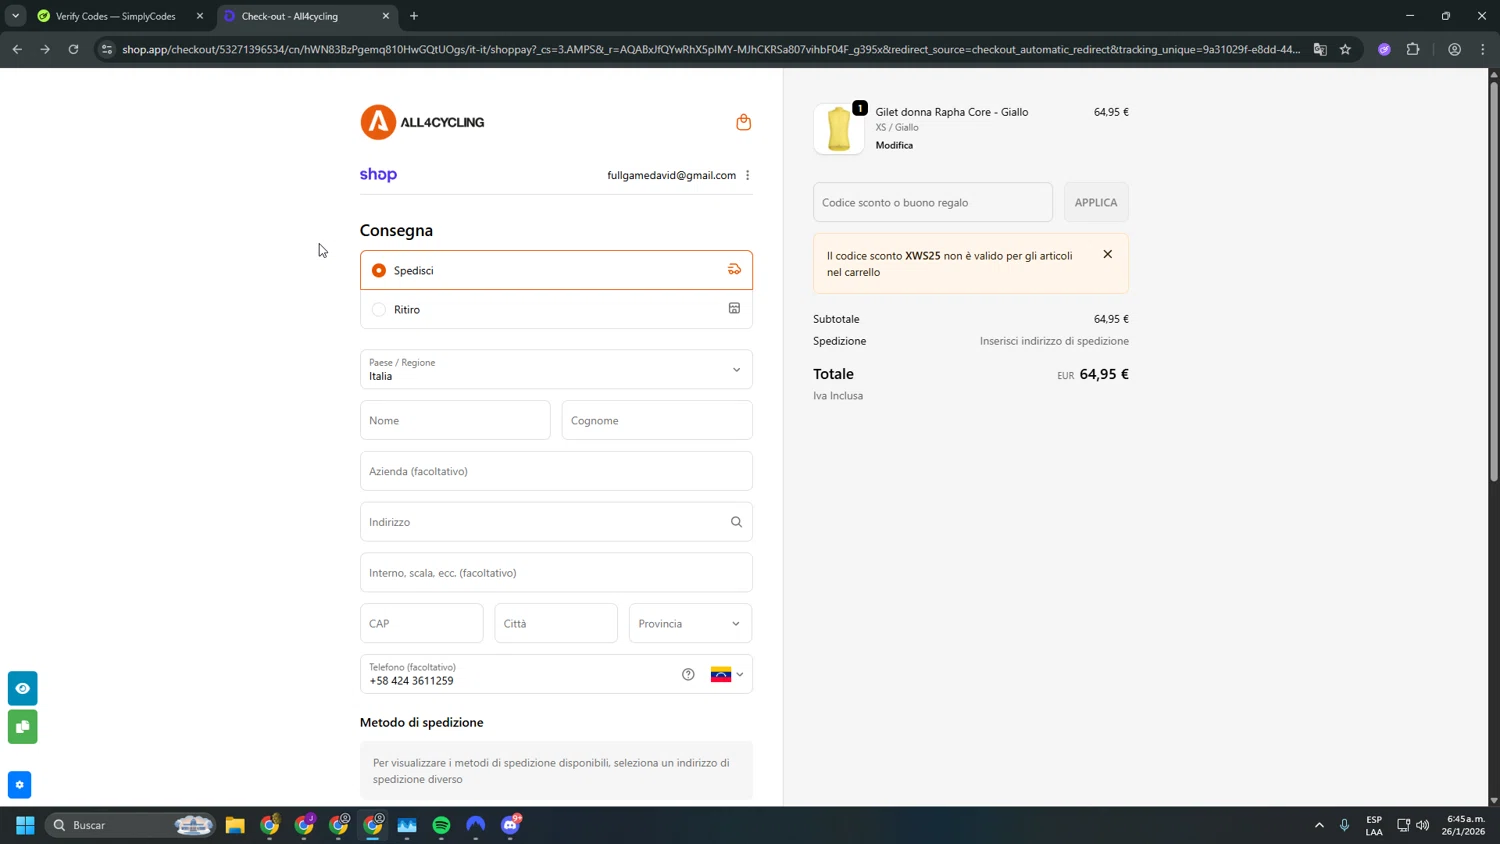Expand the Paese / Regione dropdown
The width and height of the screenshot is (1500, 844).
(x=556, y=370)
